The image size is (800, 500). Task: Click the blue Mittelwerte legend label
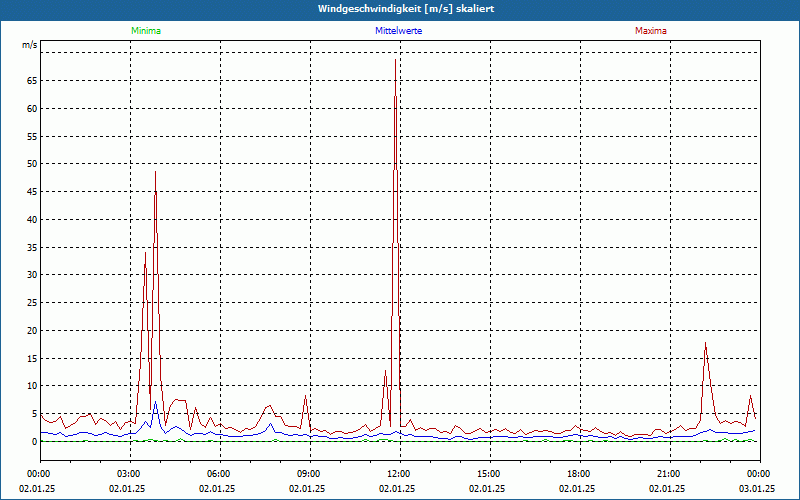398,31
